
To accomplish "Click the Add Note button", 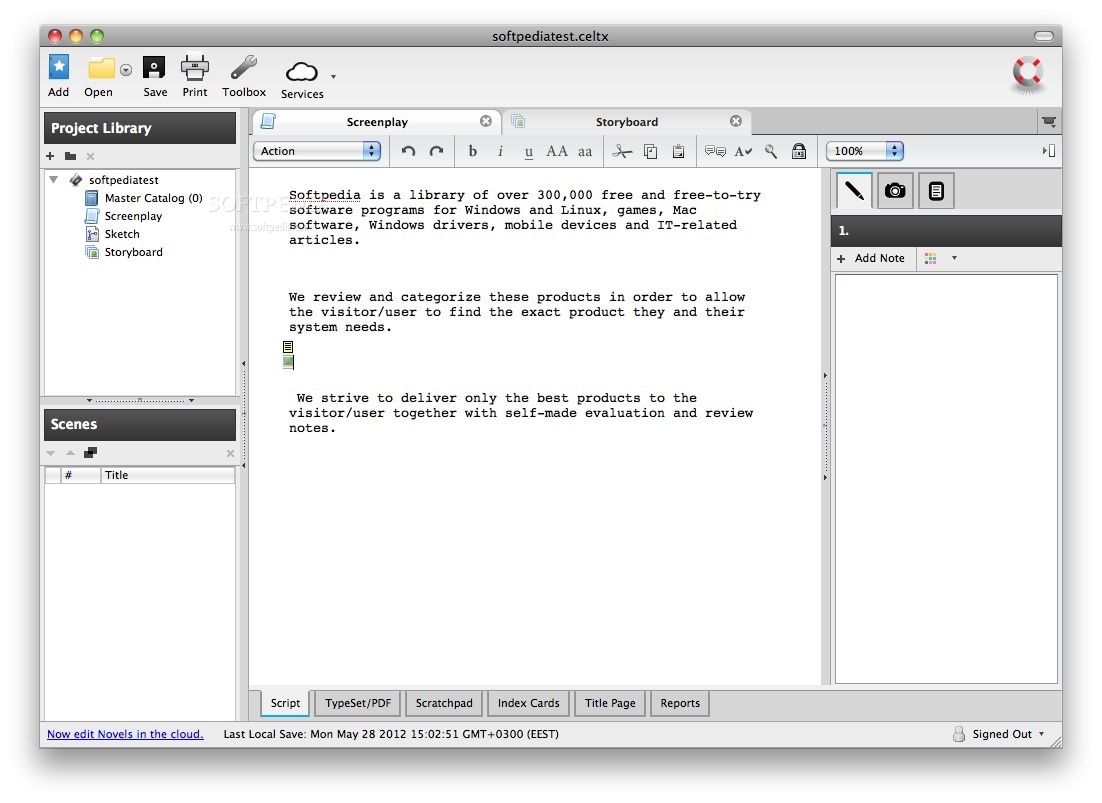I will (871, 258).
